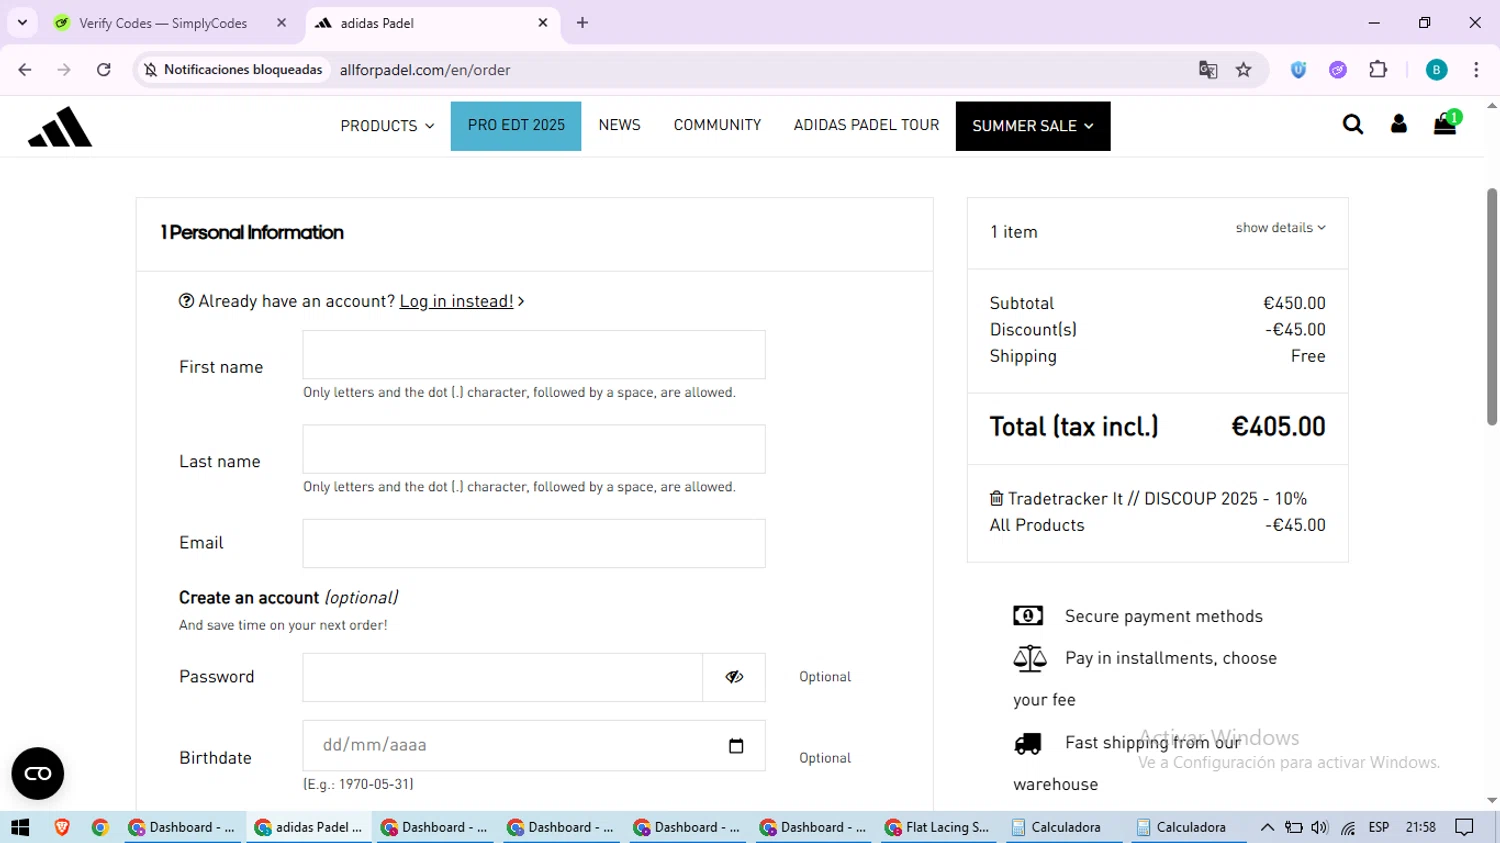This screenshot has height=843, width=1500.
Task: Click the page vertical scrollbar thumb
Action: coord(1492,307)
